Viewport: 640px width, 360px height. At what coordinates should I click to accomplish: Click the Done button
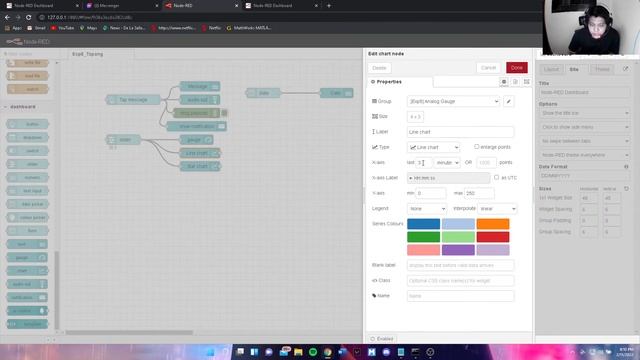[517, 68]
